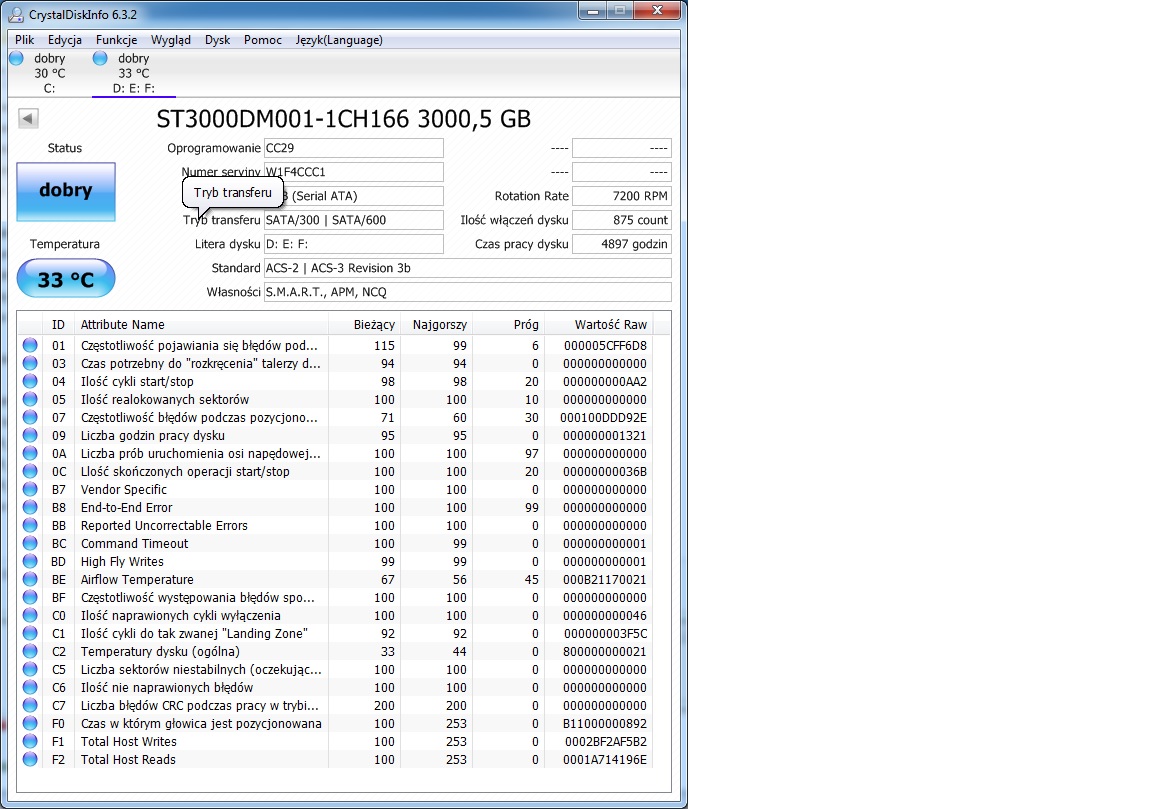Click the serial number field W1F4CCC1
Screen dimensions: 1152x809
353,172
